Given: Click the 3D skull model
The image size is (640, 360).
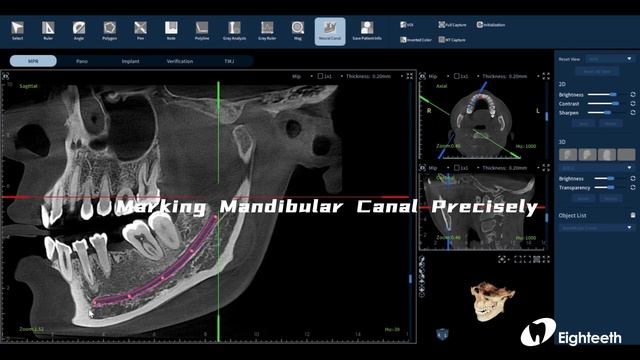Looking at the screenshot, I should coord(493,301).
